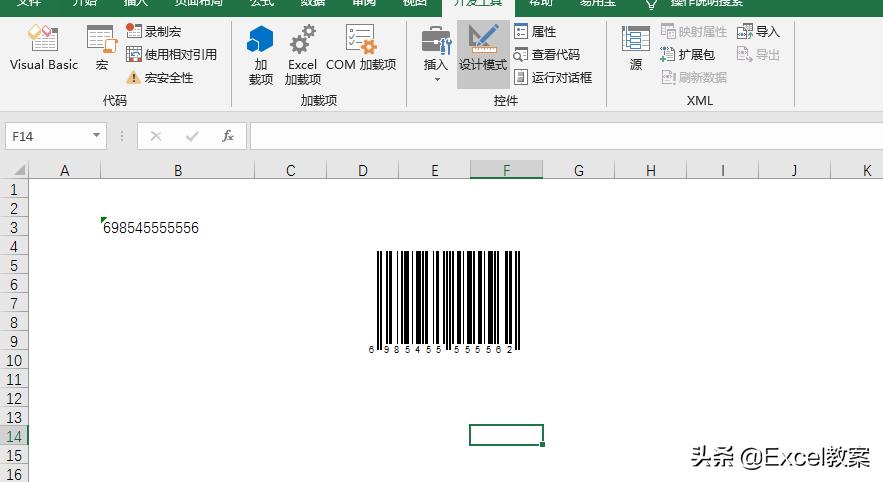Select cell containing 698545555556
This screenshot has width=883, height=482.
tap(177, 227)
